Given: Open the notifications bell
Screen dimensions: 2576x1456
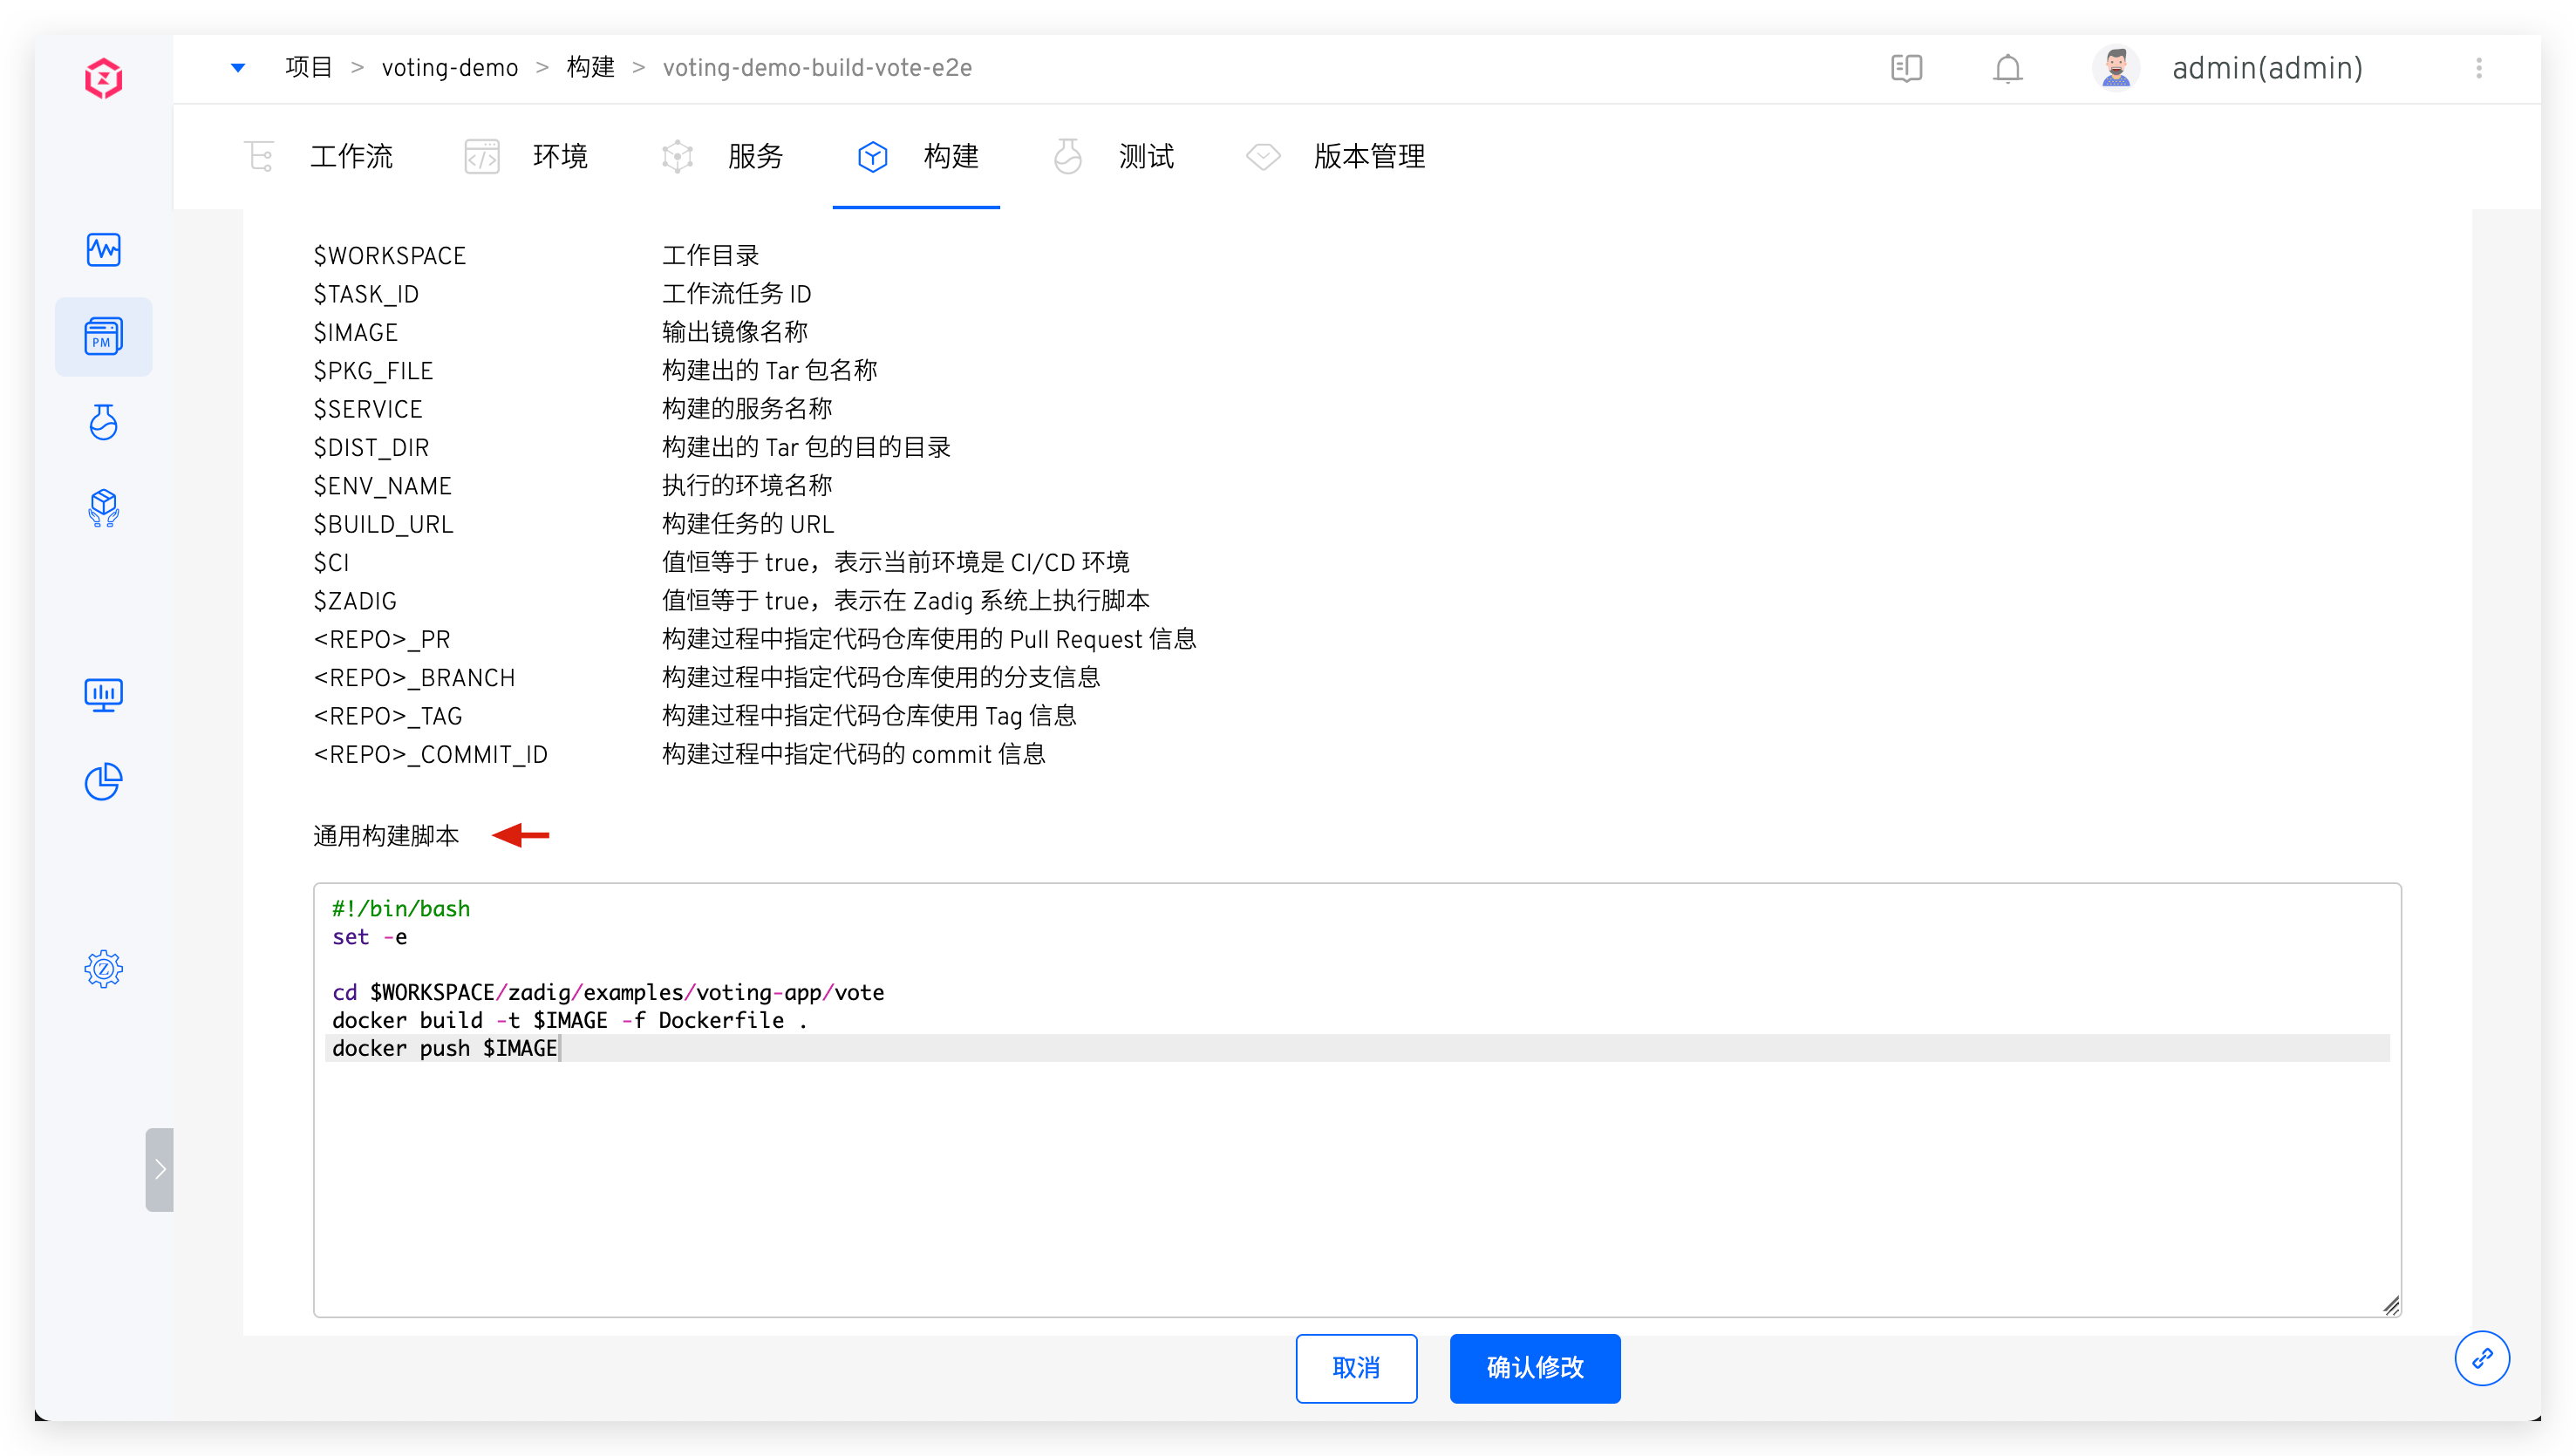Looking at the screenshot, I should click(2007, 68).
